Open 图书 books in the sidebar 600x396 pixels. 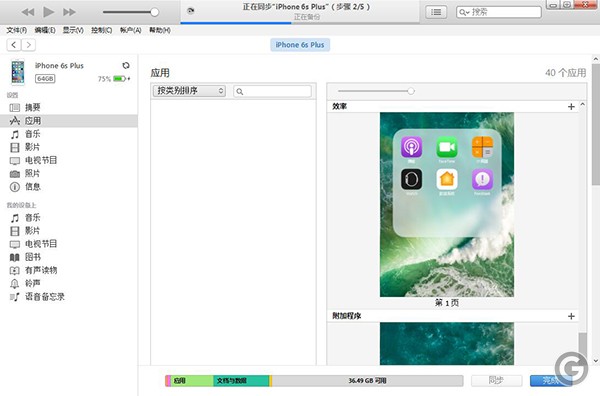click(x=69, y=257)
